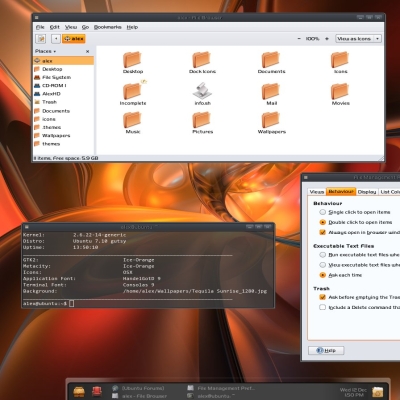Image resolution: width=400 pixels, height=400 pixels.
Task: Open the Bookmarks menu
Action: click(107, 27)
